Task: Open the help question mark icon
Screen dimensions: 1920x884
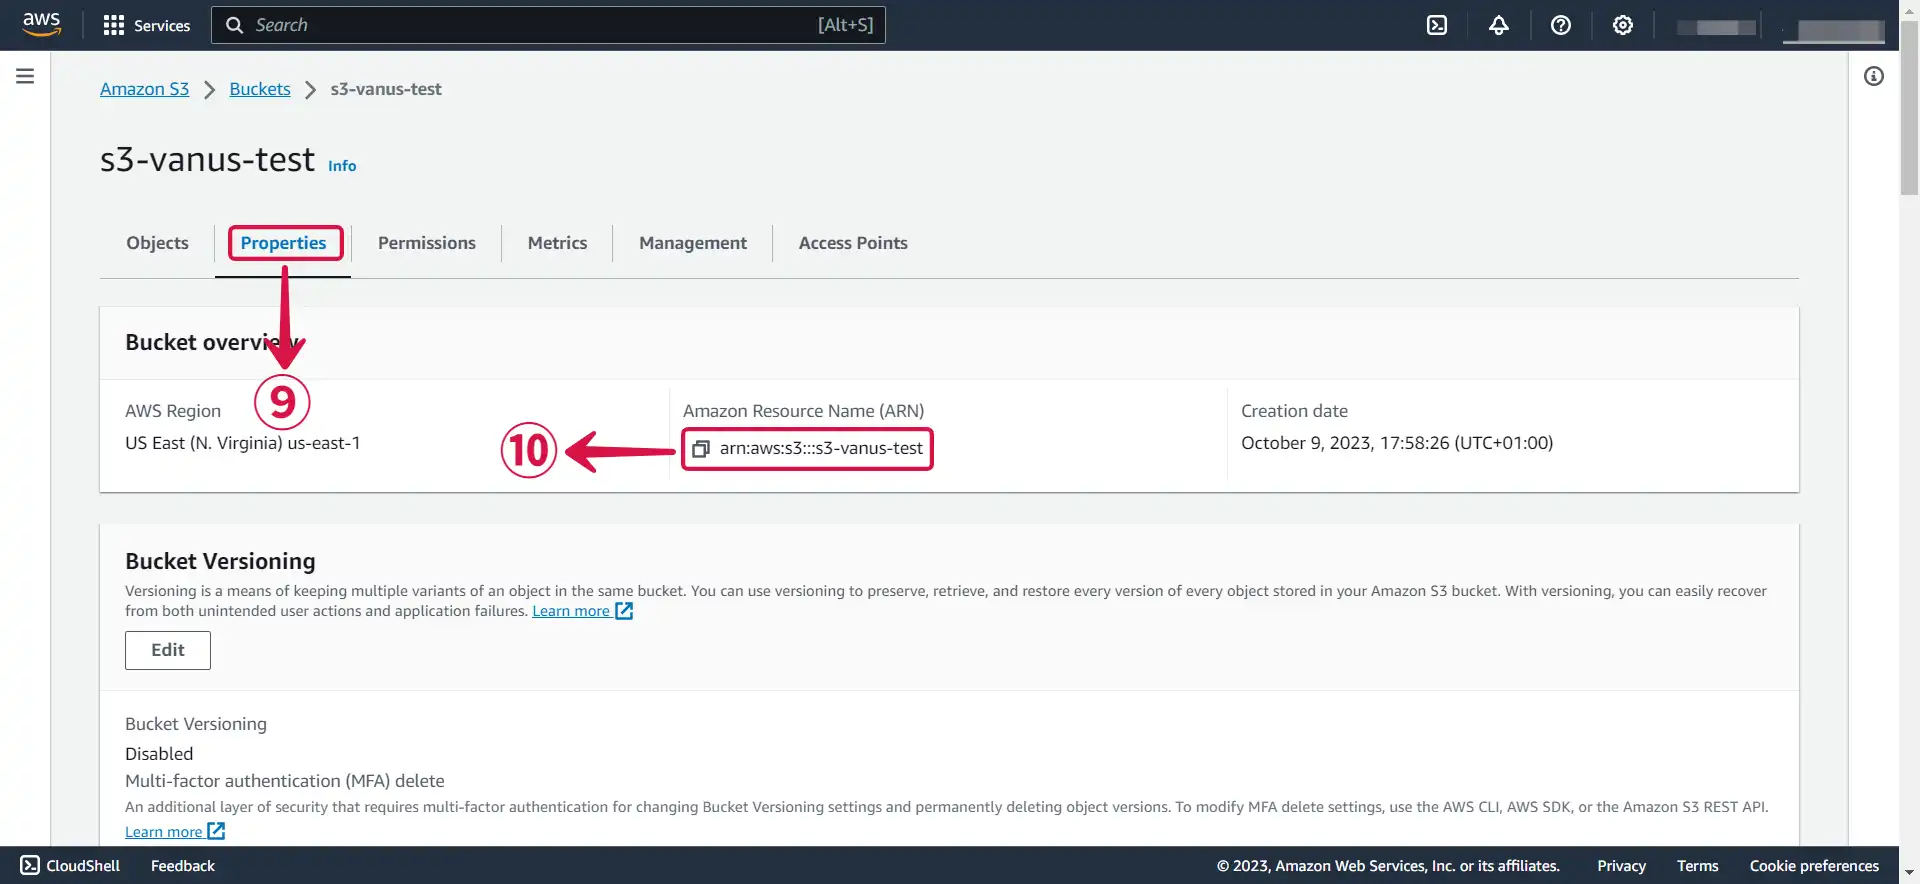Action: (x=1561, y=25)
